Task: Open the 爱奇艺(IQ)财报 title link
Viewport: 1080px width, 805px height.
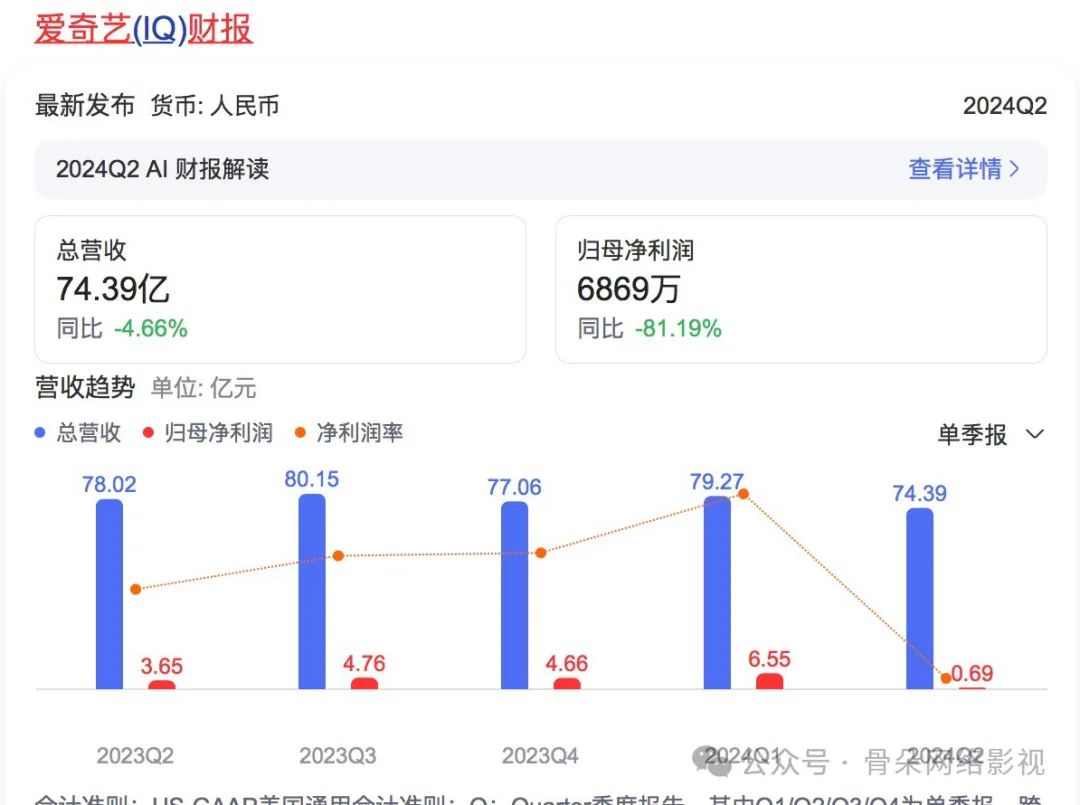Action: [x=144, y=28]
